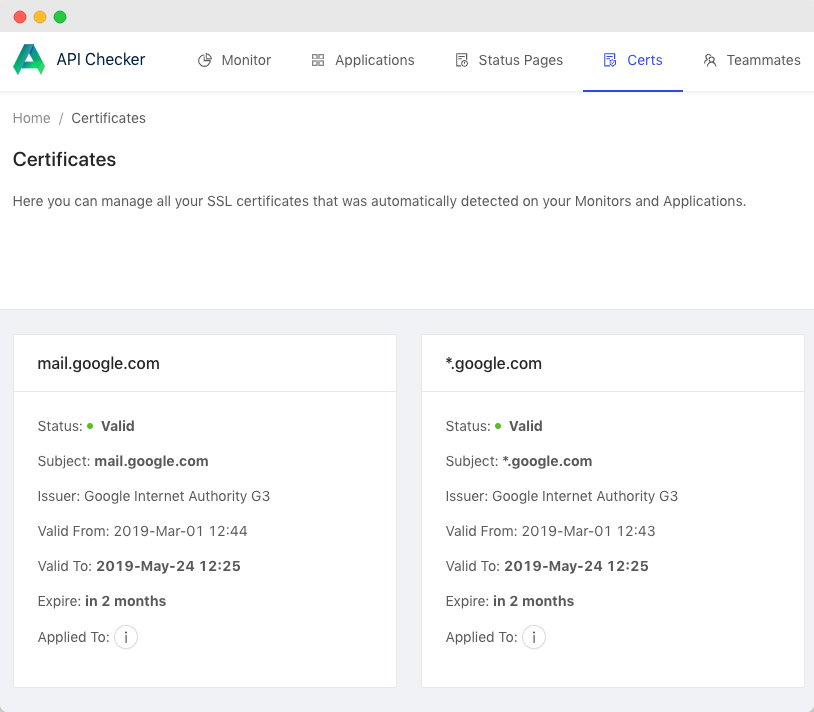Select the Certs tab label
This screenshot has height=712, width=814.
[x=645, y=60]
